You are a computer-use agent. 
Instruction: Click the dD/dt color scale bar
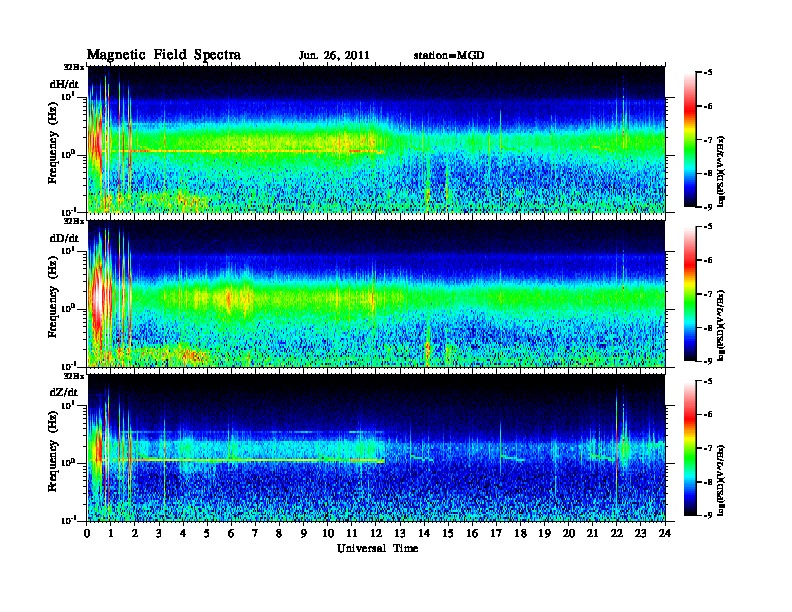[x=690, y=294]
